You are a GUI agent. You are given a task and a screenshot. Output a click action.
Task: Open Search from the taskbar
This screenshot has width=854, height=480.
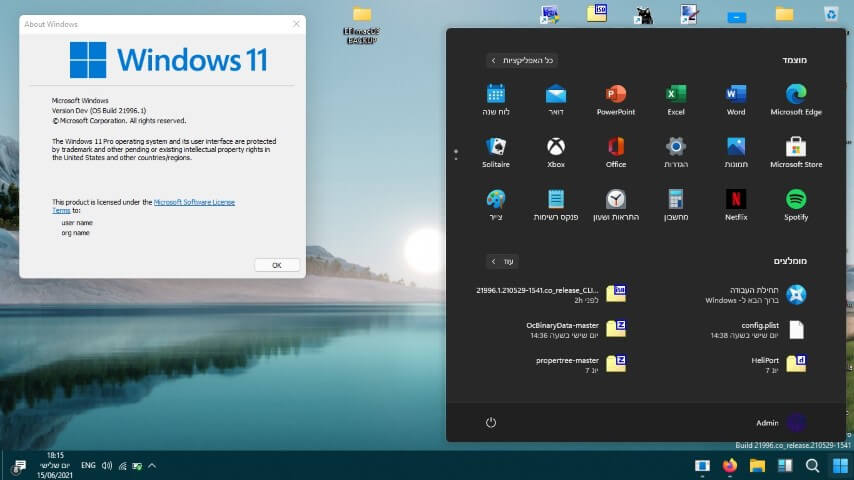812,466
